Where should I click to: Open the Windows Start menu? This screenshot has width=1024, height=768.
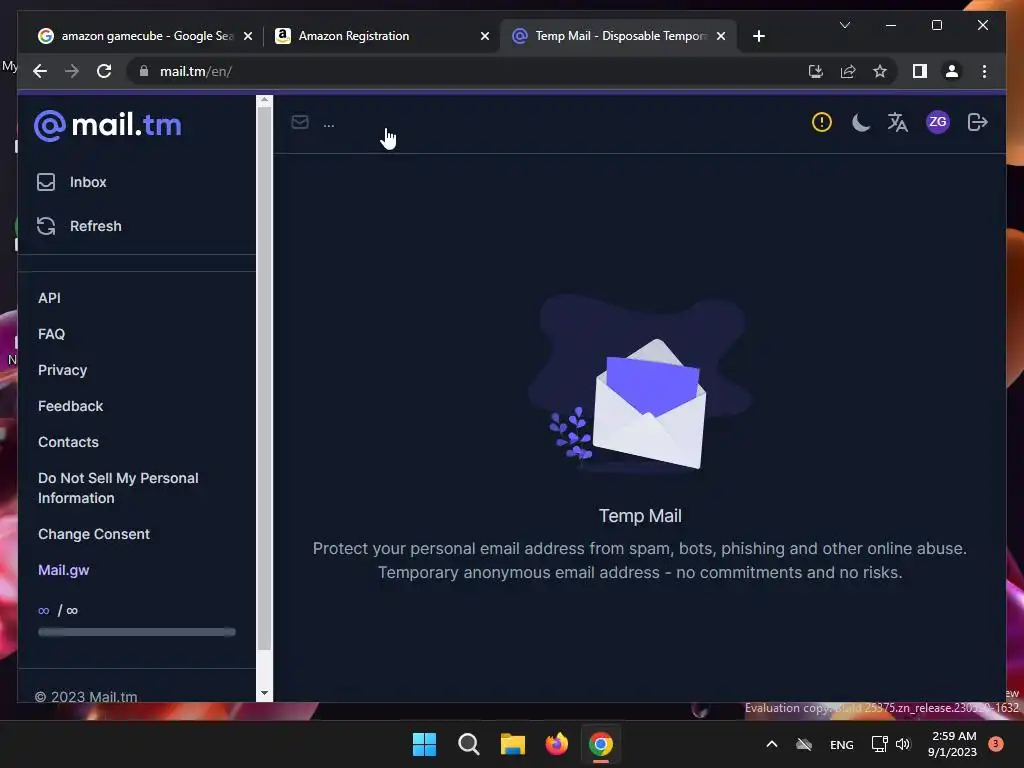(424, 744)
